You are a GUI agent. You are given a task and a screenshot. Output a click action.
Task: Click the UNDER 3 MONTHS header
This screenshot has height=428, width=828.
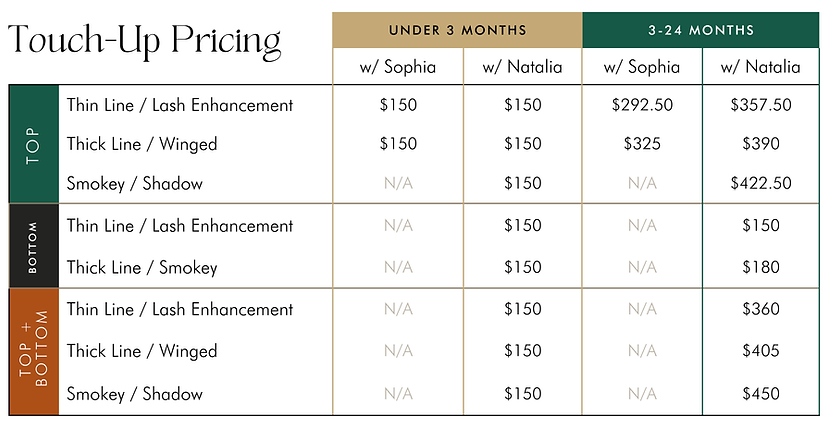(x=457, y=30)
